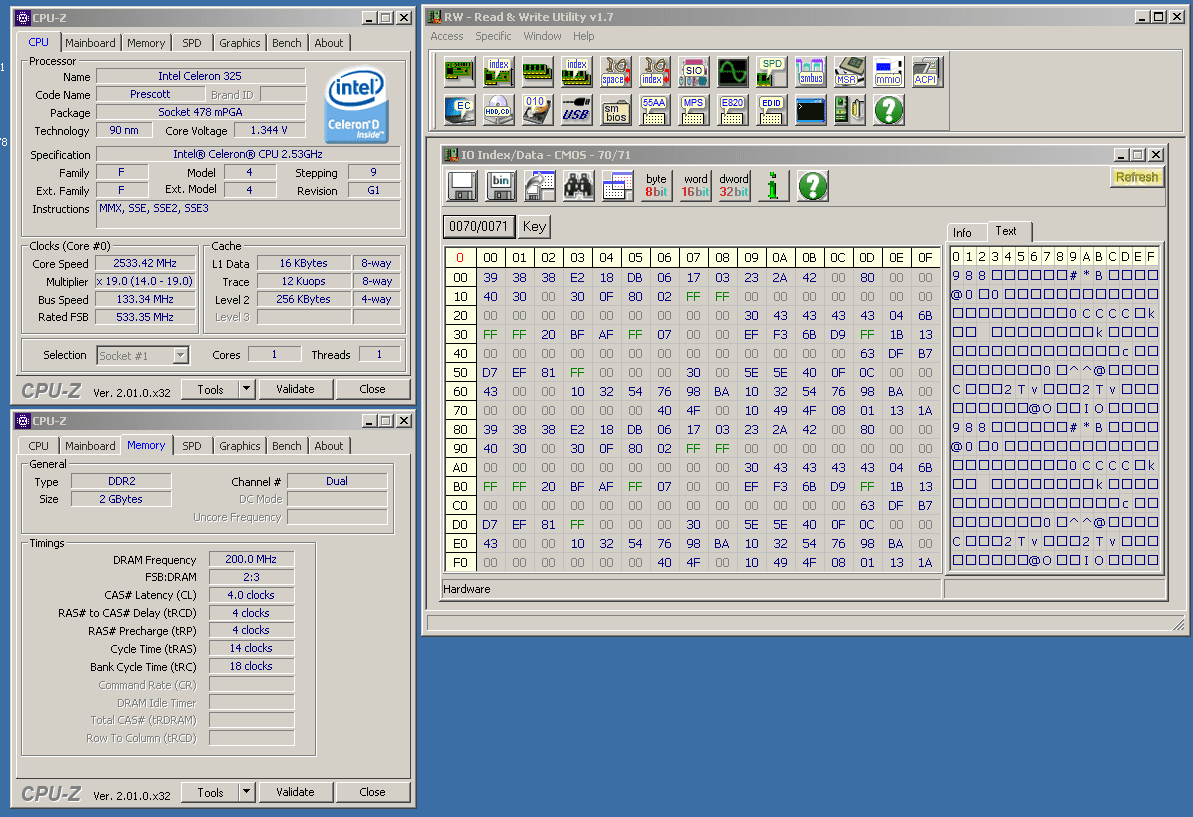
Task: Click the 0070/0071 port button
Action: 479,226
